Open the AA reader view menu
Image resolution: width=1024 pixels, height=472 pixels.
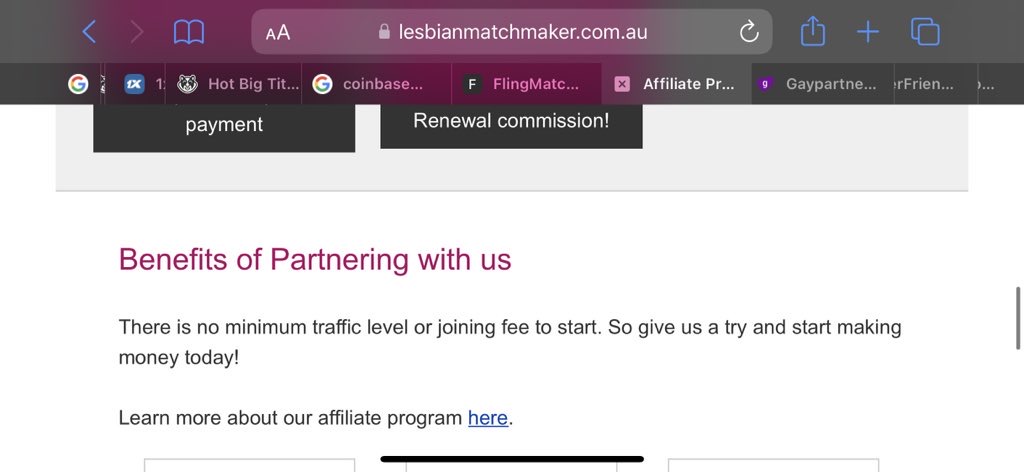[x=278, y=32]
